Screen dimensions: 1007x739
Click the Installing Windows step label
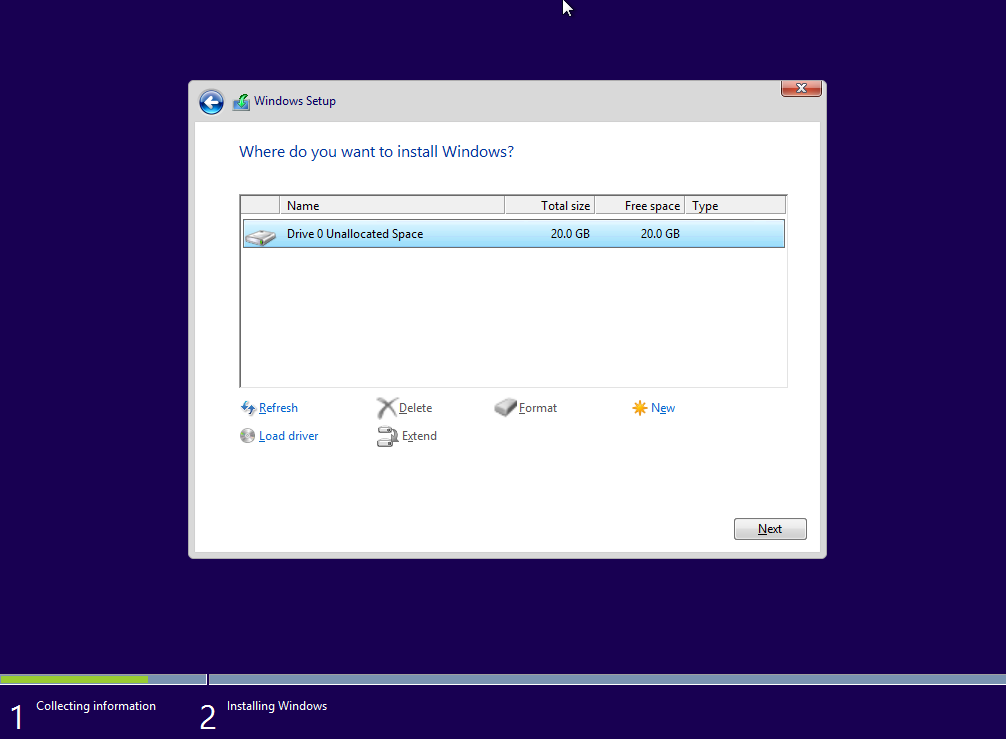click(277, 706)
